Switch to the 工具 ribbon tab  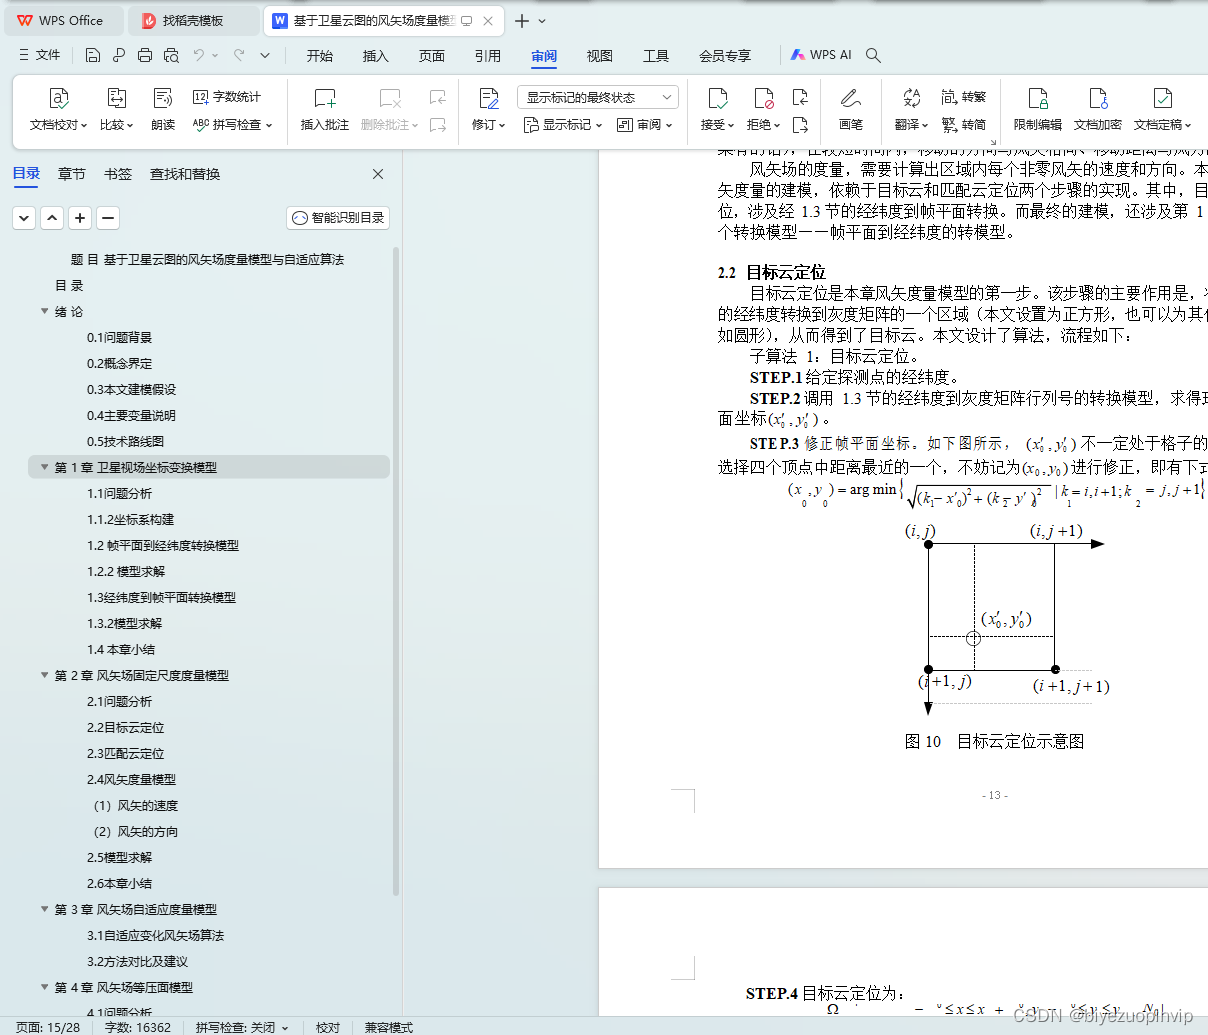pos(656,56)
